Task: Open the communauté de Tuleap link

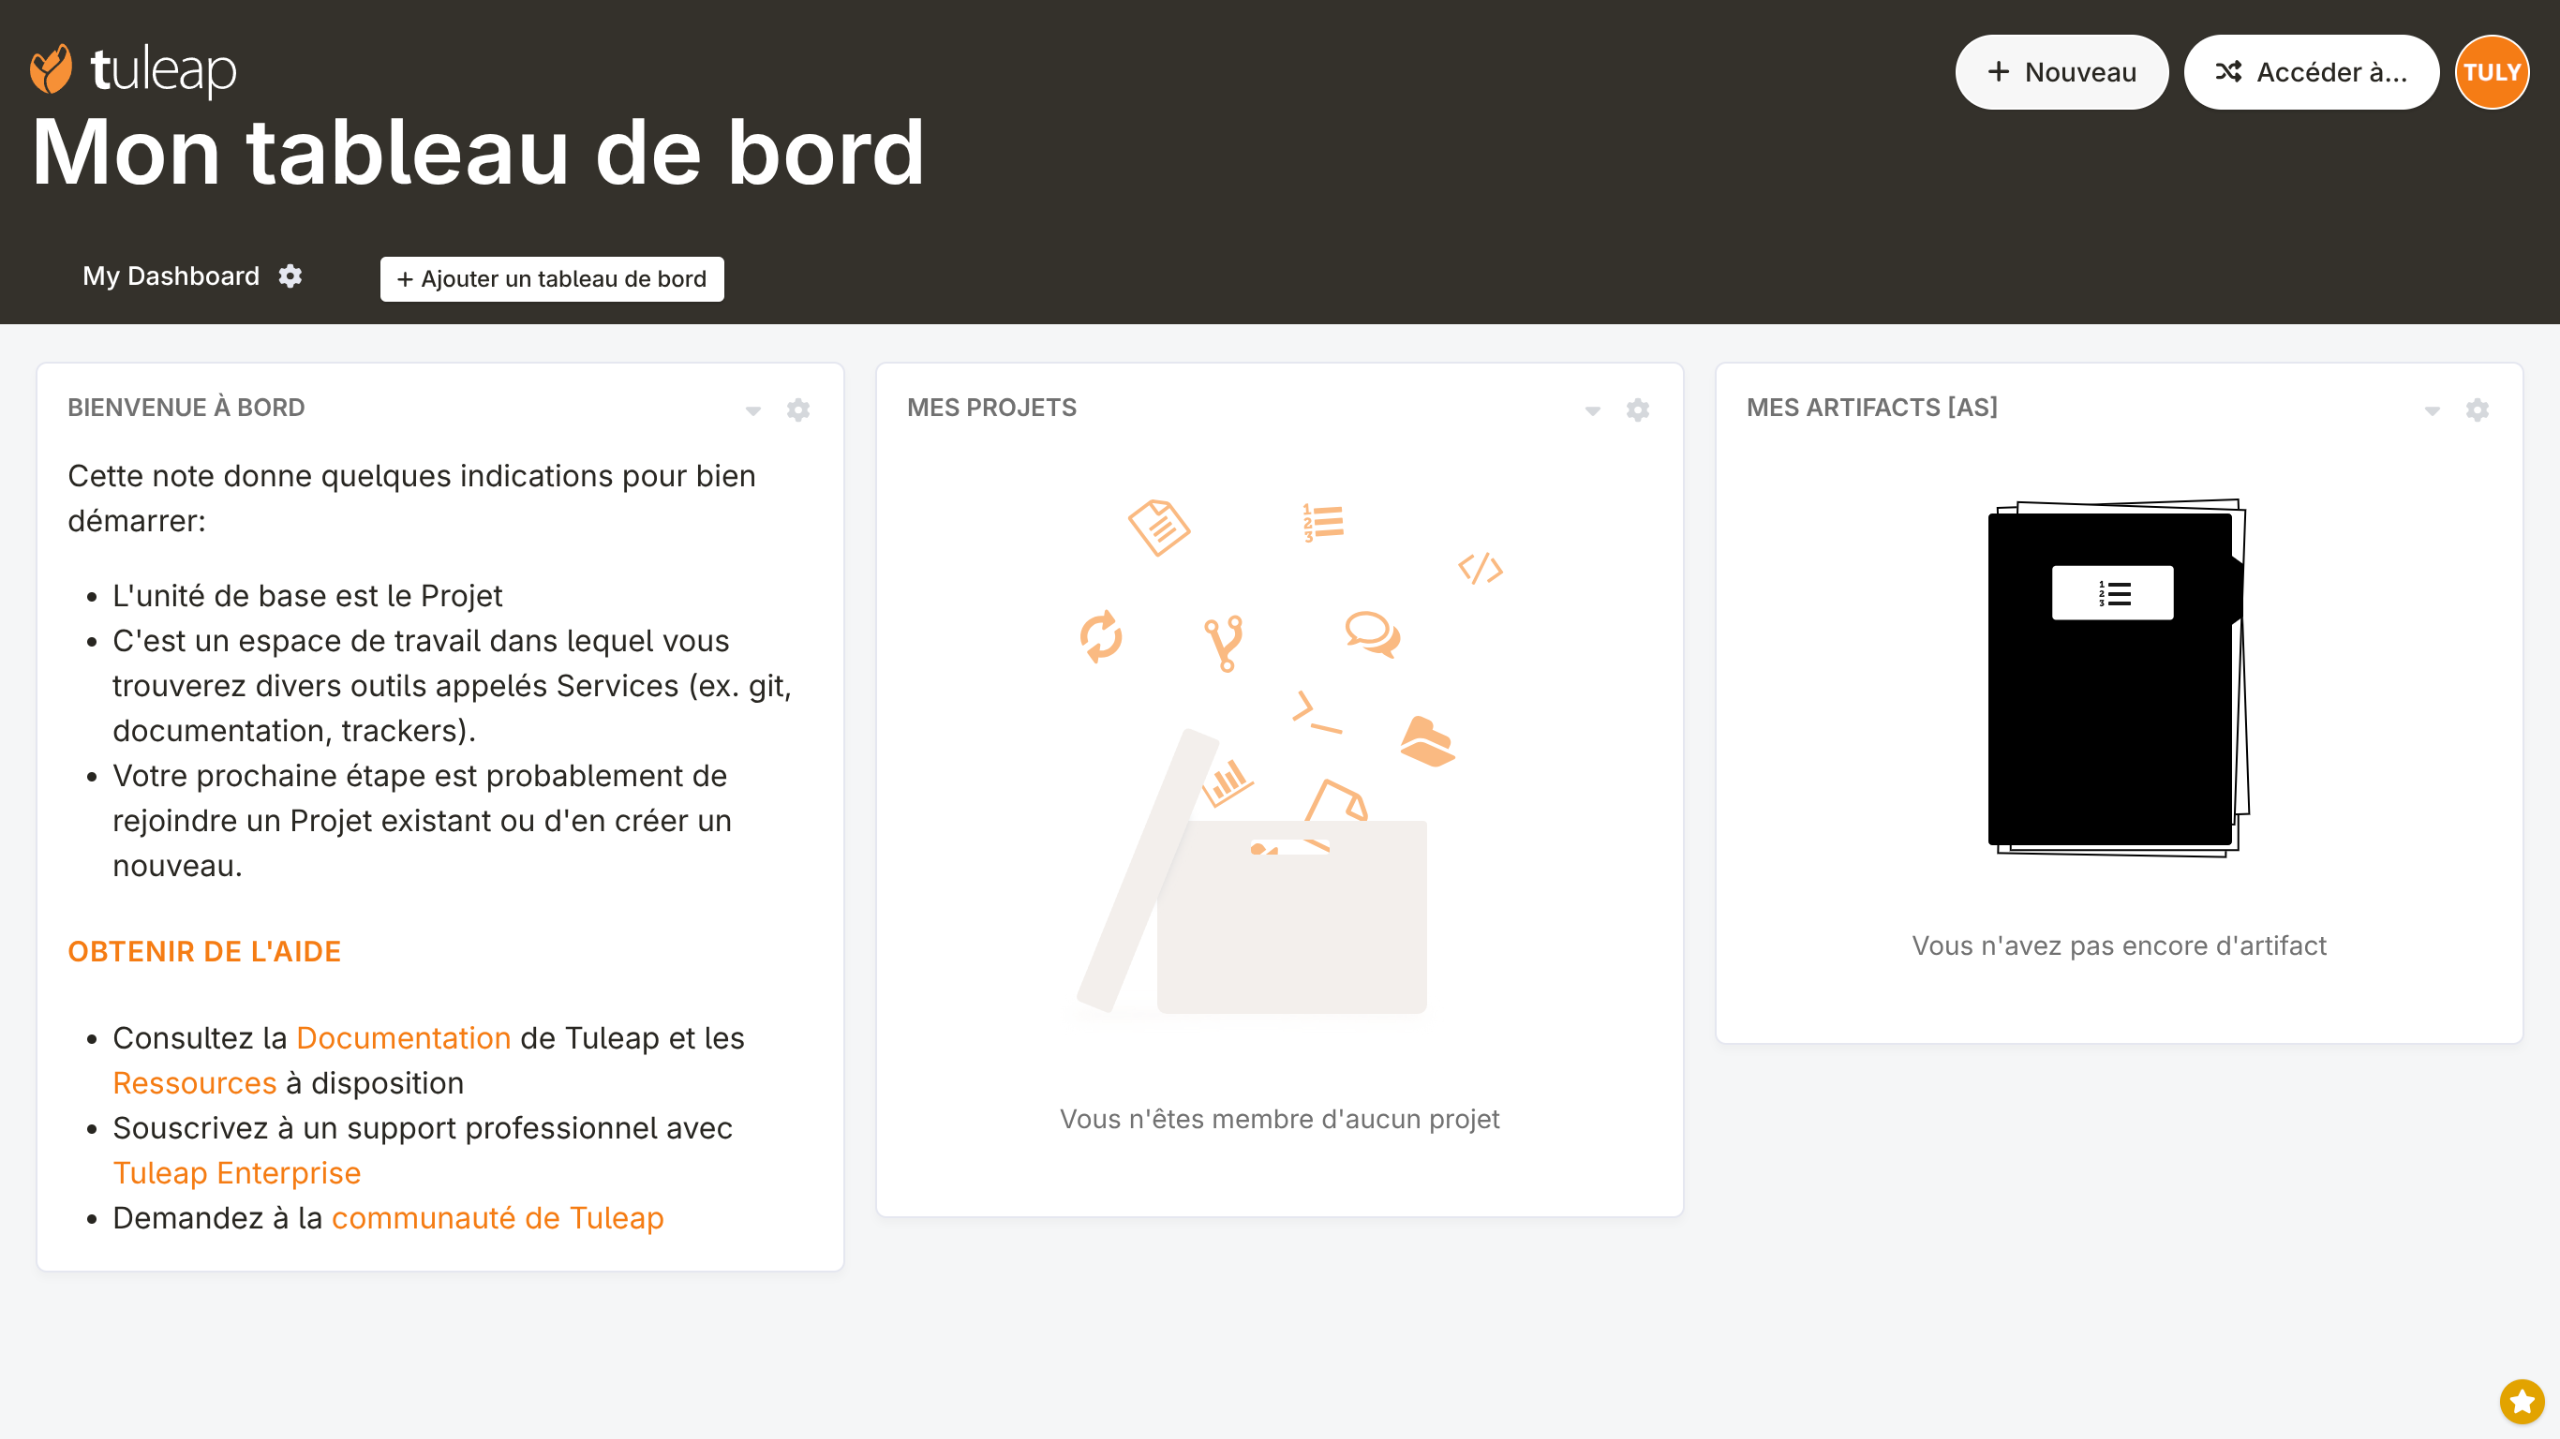Action: pyautogui.click(x=497, y=1218)
